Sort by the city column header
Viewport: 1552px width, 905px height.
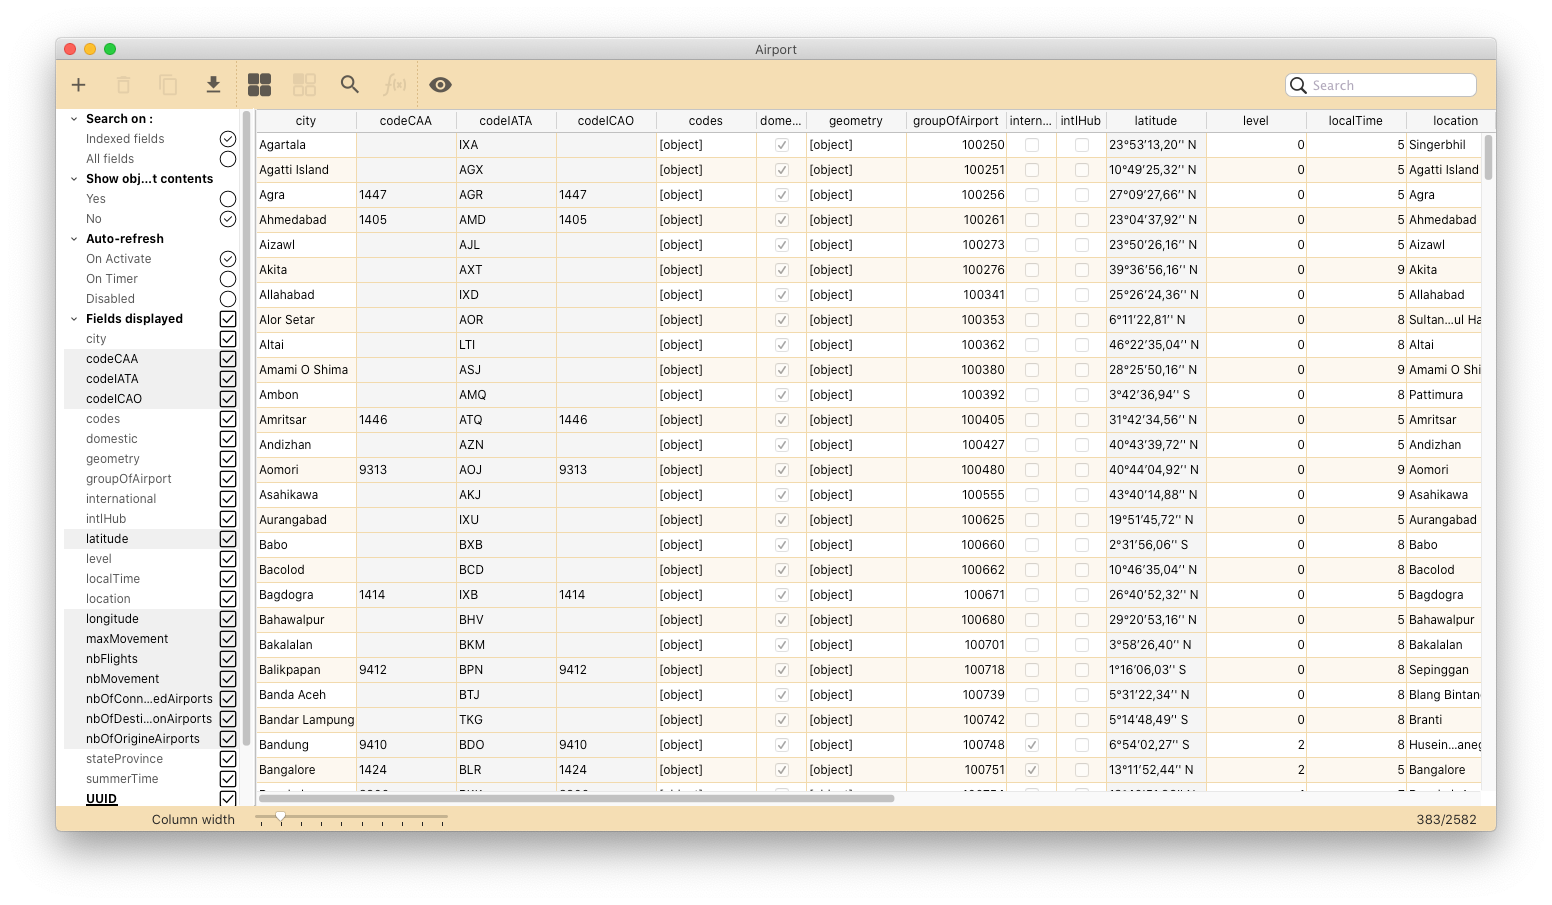[306, 121]
